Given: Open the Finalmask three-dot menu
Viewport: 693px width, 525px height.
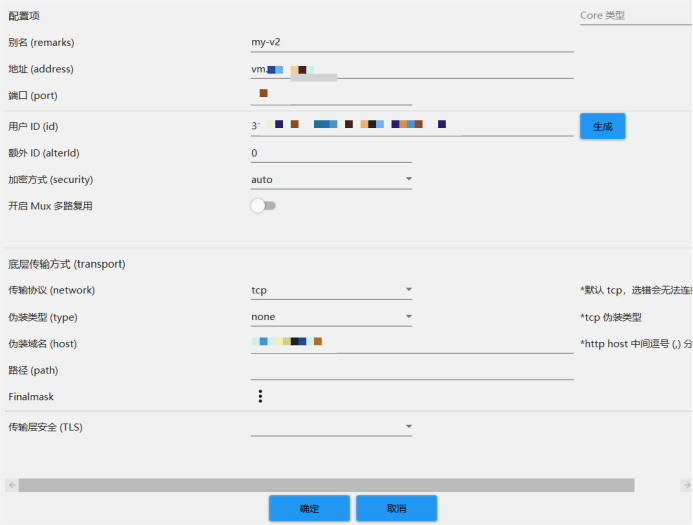Looking at the screenshot, I should (x=260, y=396).
